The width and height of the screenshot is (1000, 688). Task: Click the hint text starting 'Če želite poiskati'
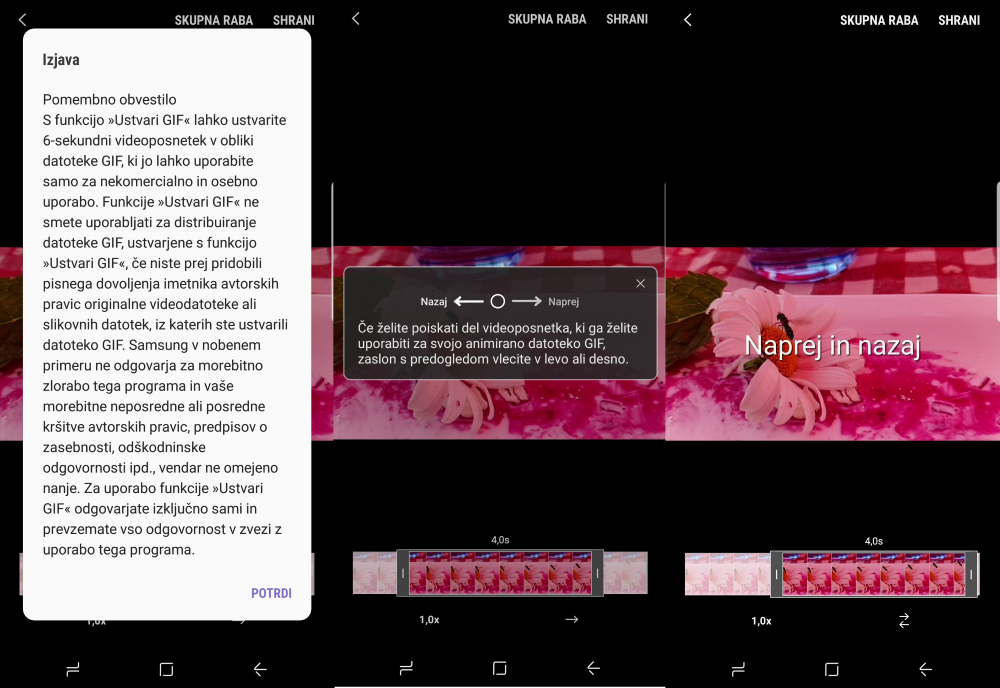pos(497,344)
